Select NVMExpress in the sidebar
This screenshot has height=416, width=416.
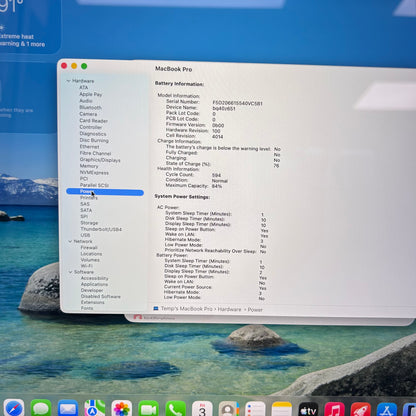94,173
